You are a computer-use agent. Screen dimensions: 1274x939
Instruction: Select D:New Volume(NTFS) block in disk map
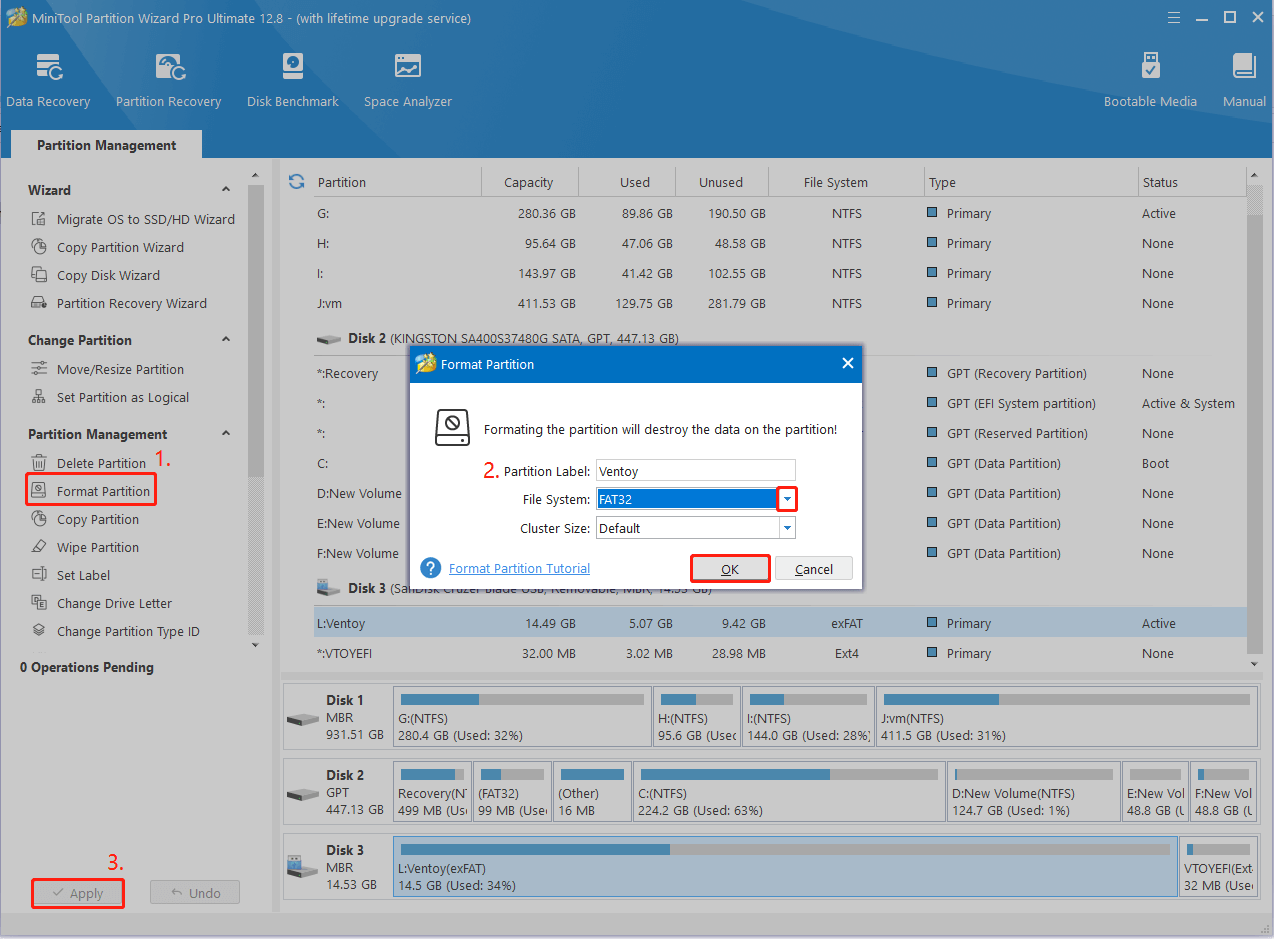pyautogui.click(x=1034, y=792)
